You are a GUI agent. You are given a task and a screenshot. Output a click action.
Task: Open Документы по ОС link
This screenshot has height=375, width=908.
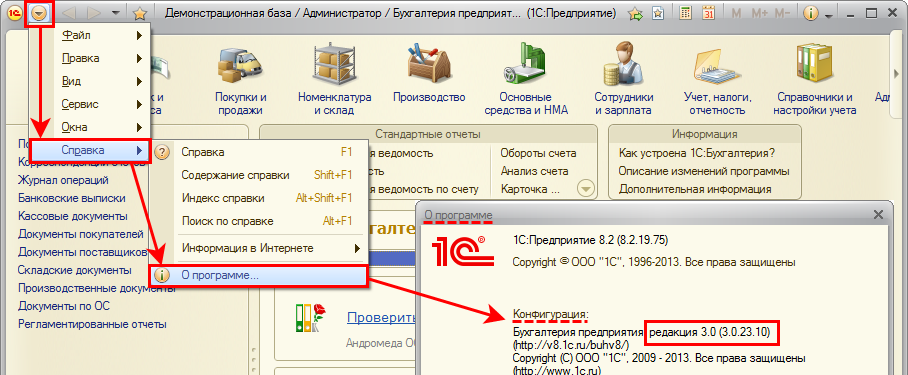point(64,306)
